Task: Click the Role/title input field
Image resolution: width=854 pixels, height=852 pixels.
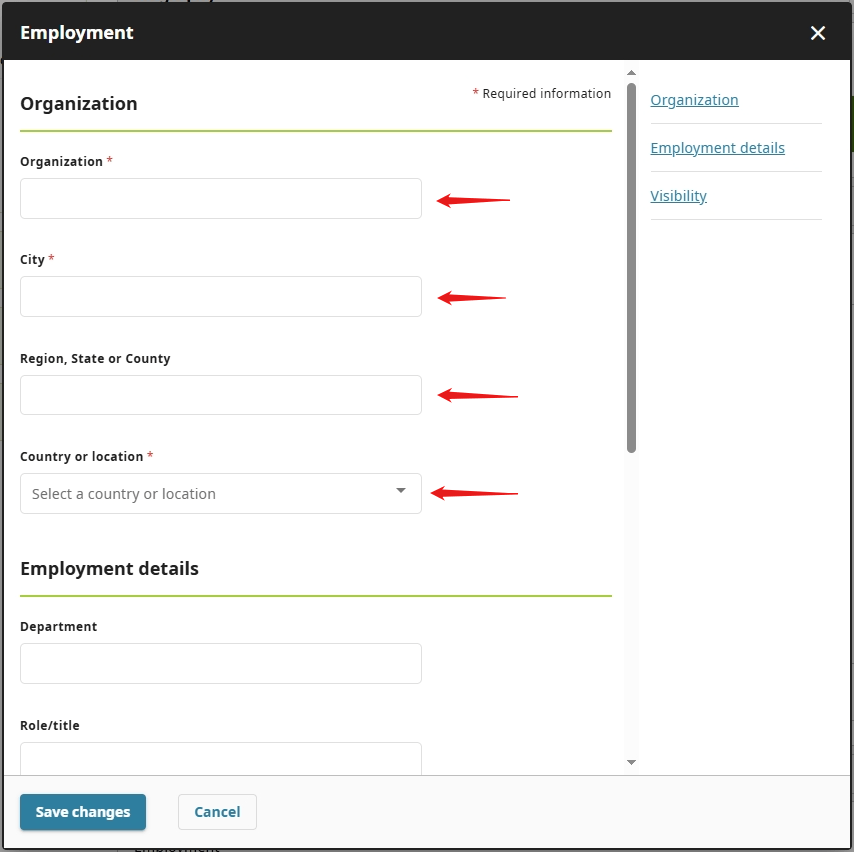Action: (x=221, y=758)
